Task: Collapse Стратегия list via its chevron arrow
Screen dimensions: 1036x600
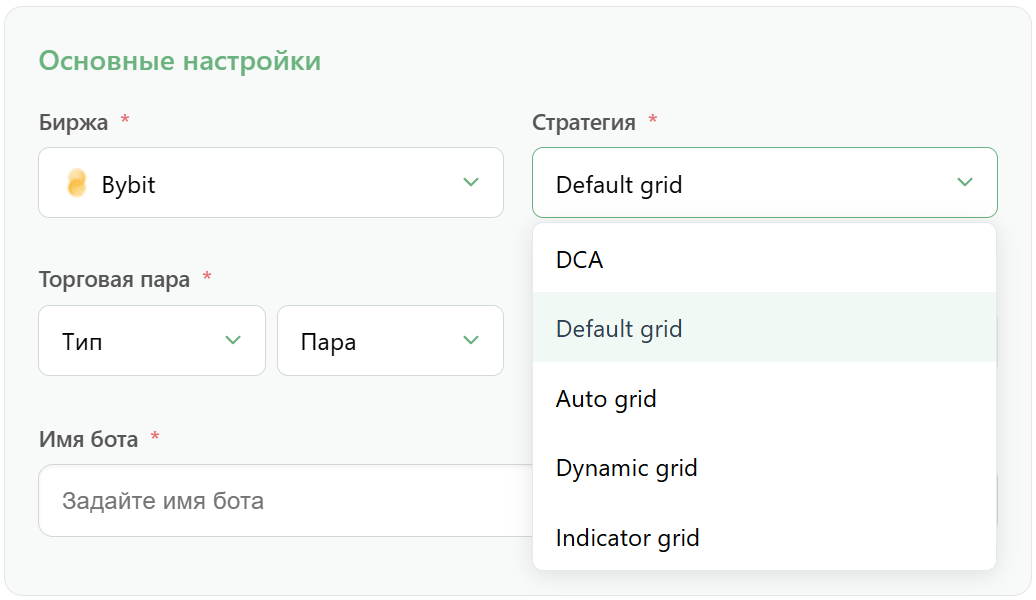Action: click(965, 182)
